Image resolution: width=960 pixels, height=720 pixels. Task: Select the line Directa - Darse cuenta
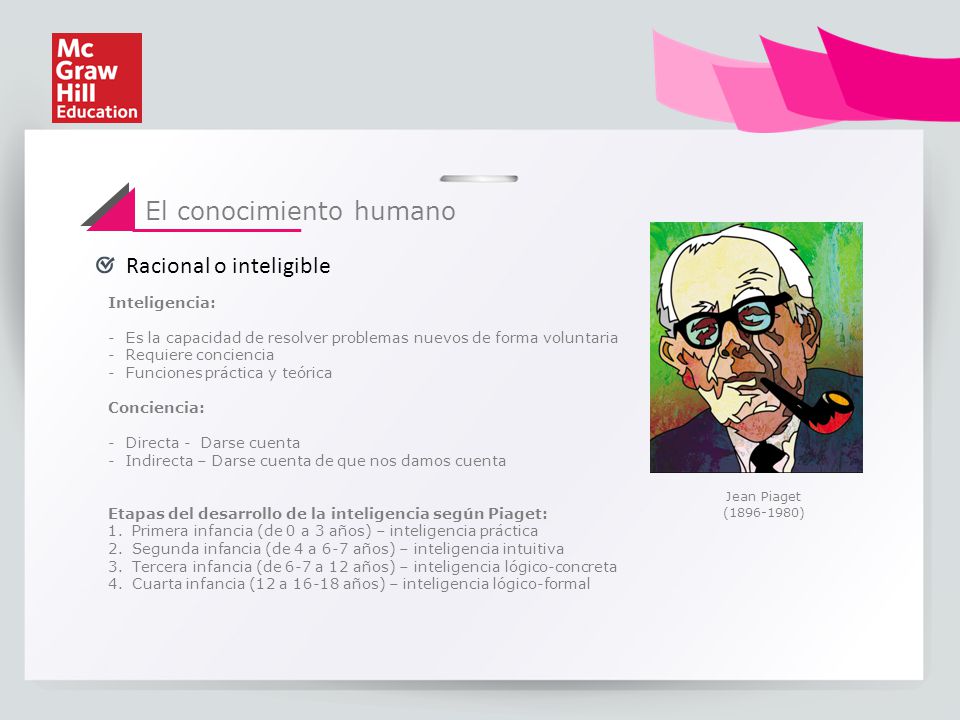204,443
